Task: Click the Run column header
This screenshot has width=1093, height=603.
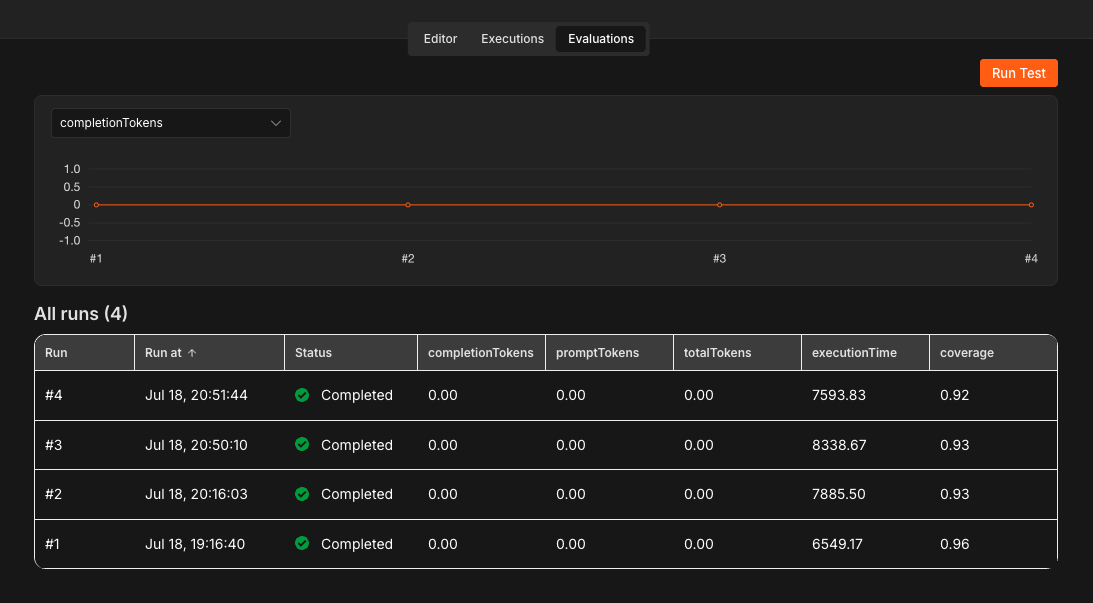Action: click(84, 353)
